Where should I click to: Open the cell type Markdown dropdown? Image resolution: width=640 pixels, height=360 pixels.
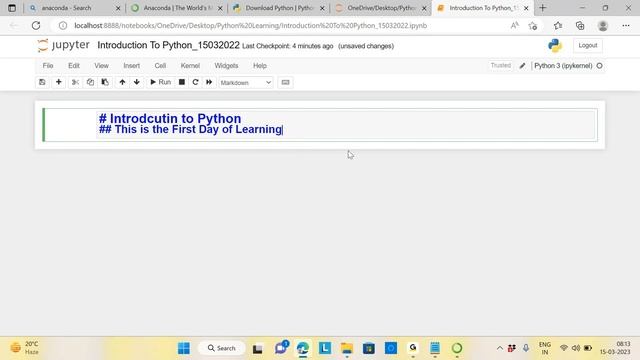point(246,82)
